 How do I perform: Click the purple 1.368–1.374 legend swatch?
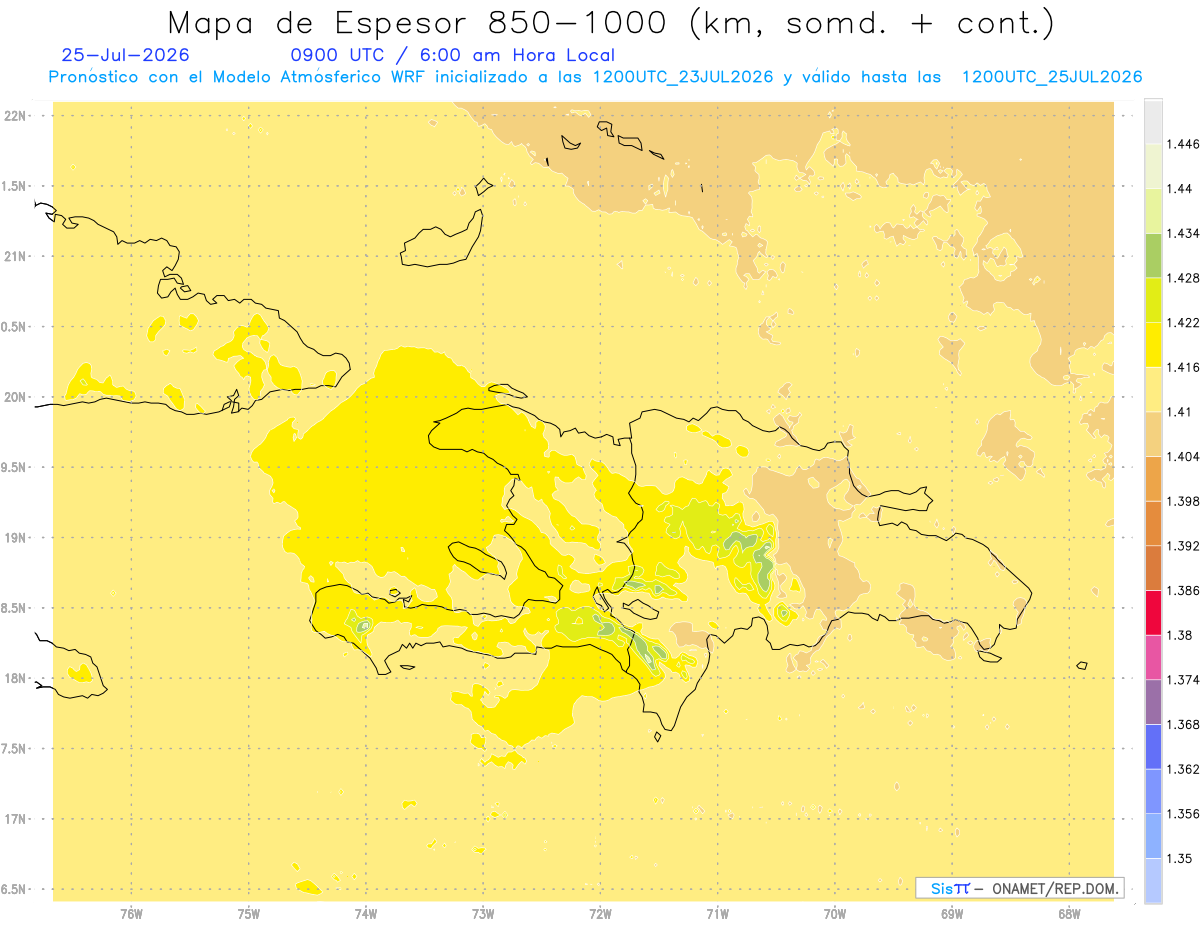tap(1153, 702)
